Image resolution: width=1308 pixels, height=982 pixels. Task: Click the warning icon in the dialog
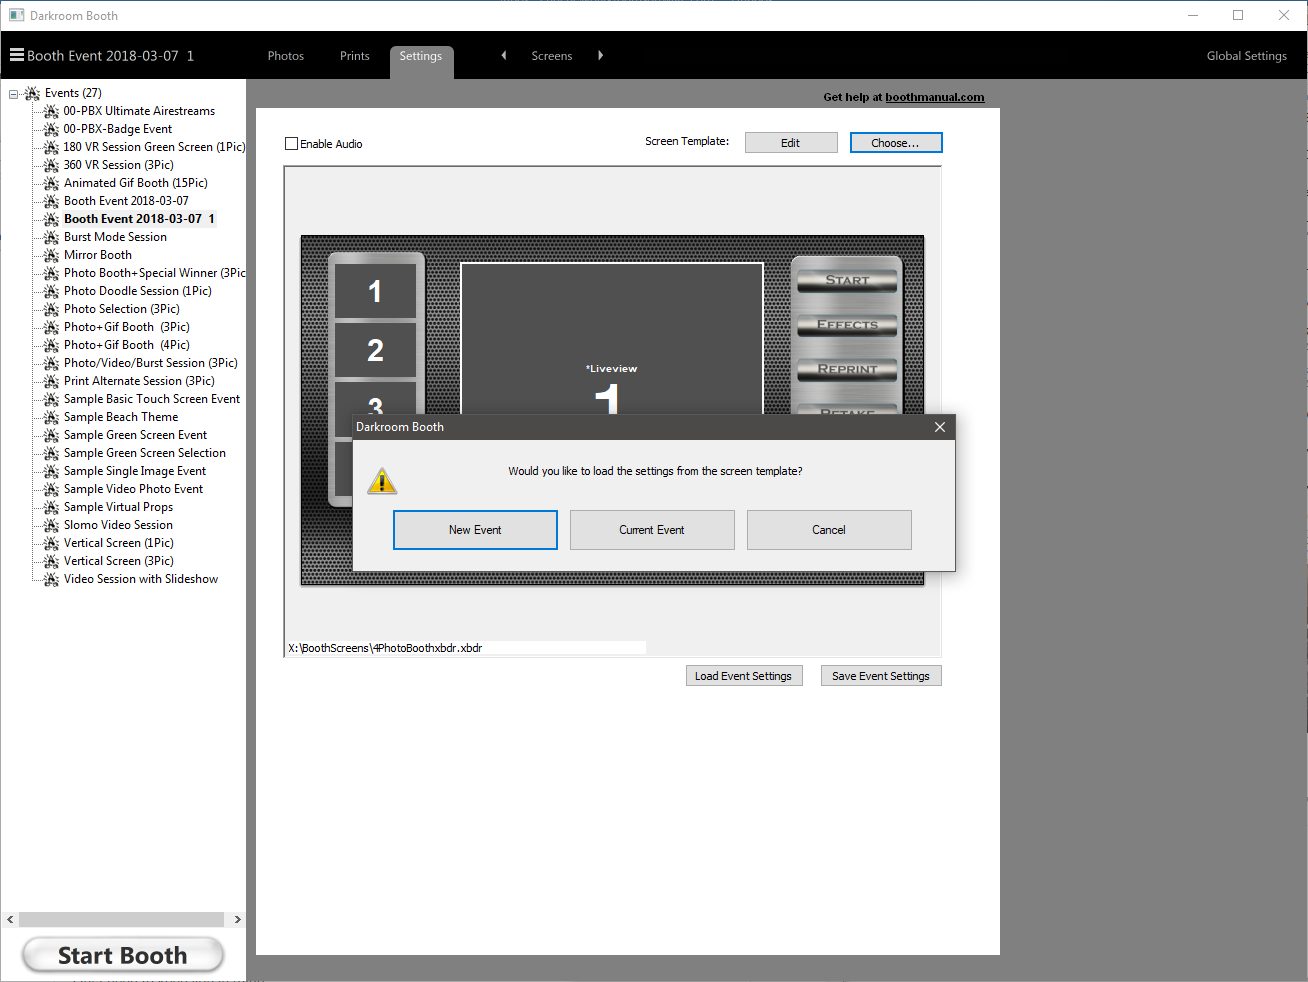pyautogui.click(x=382, y=481)
